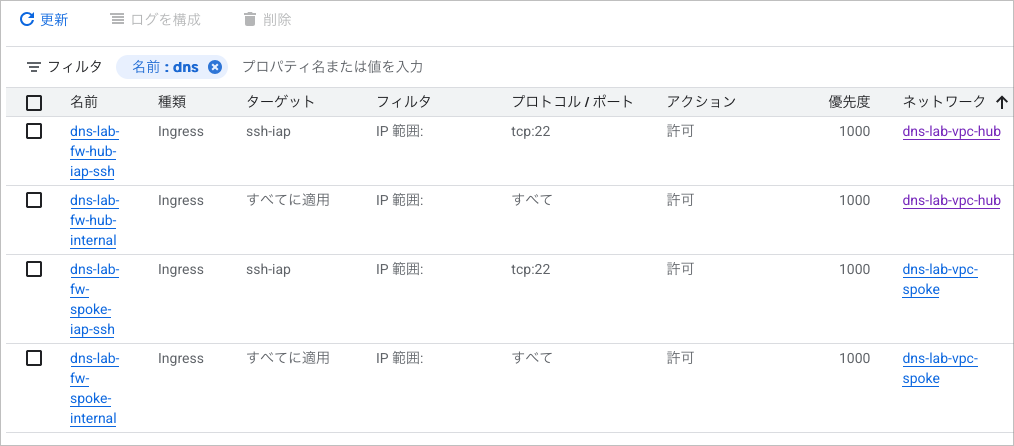
Task: Sort by the 名前 column header
Action: tap(84, 102)
